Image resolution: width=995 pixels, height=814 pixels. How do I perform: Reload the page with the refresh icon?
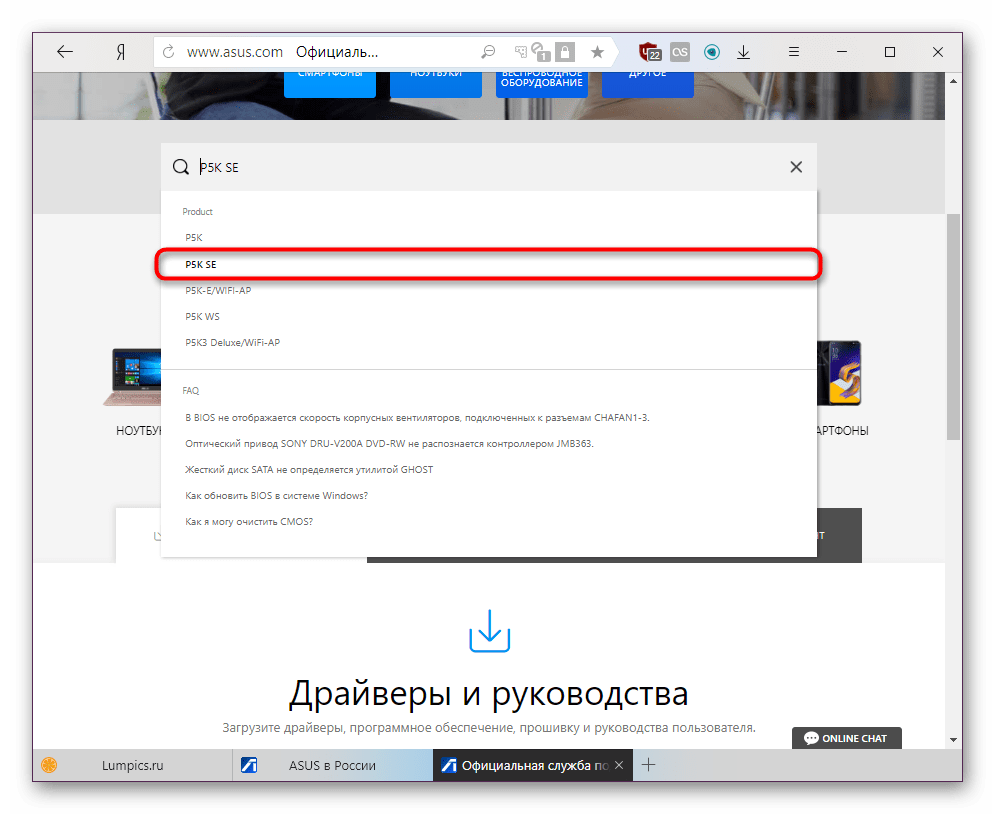(x=168, y=52)
